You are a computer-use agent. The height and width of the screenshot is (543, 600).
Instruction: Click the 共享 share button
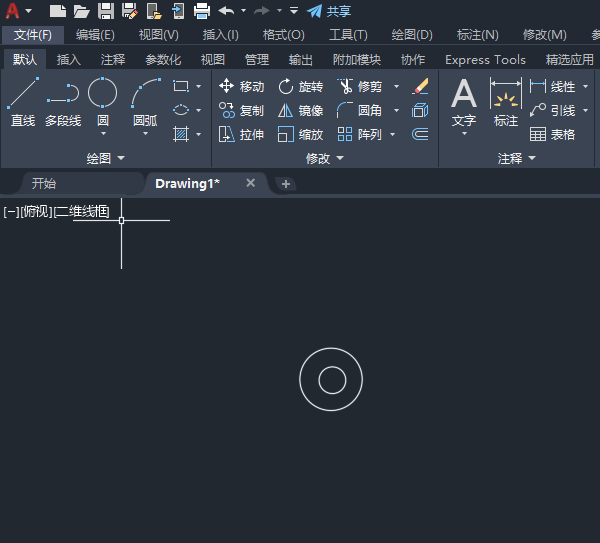click(x=329, y=11)
